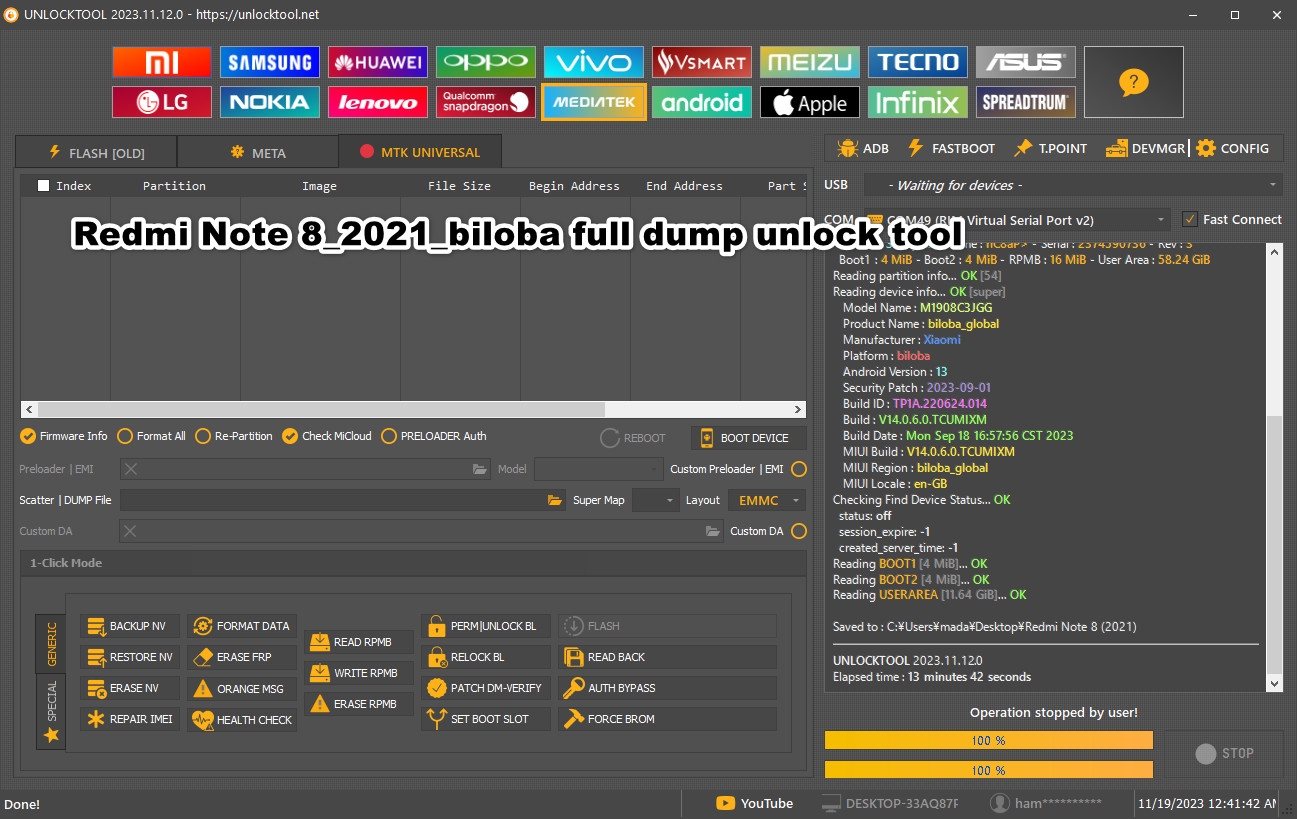Toggle the Check MiCloud option
The height and width of the screenshot is (819, 1297).
coord(290,436)
